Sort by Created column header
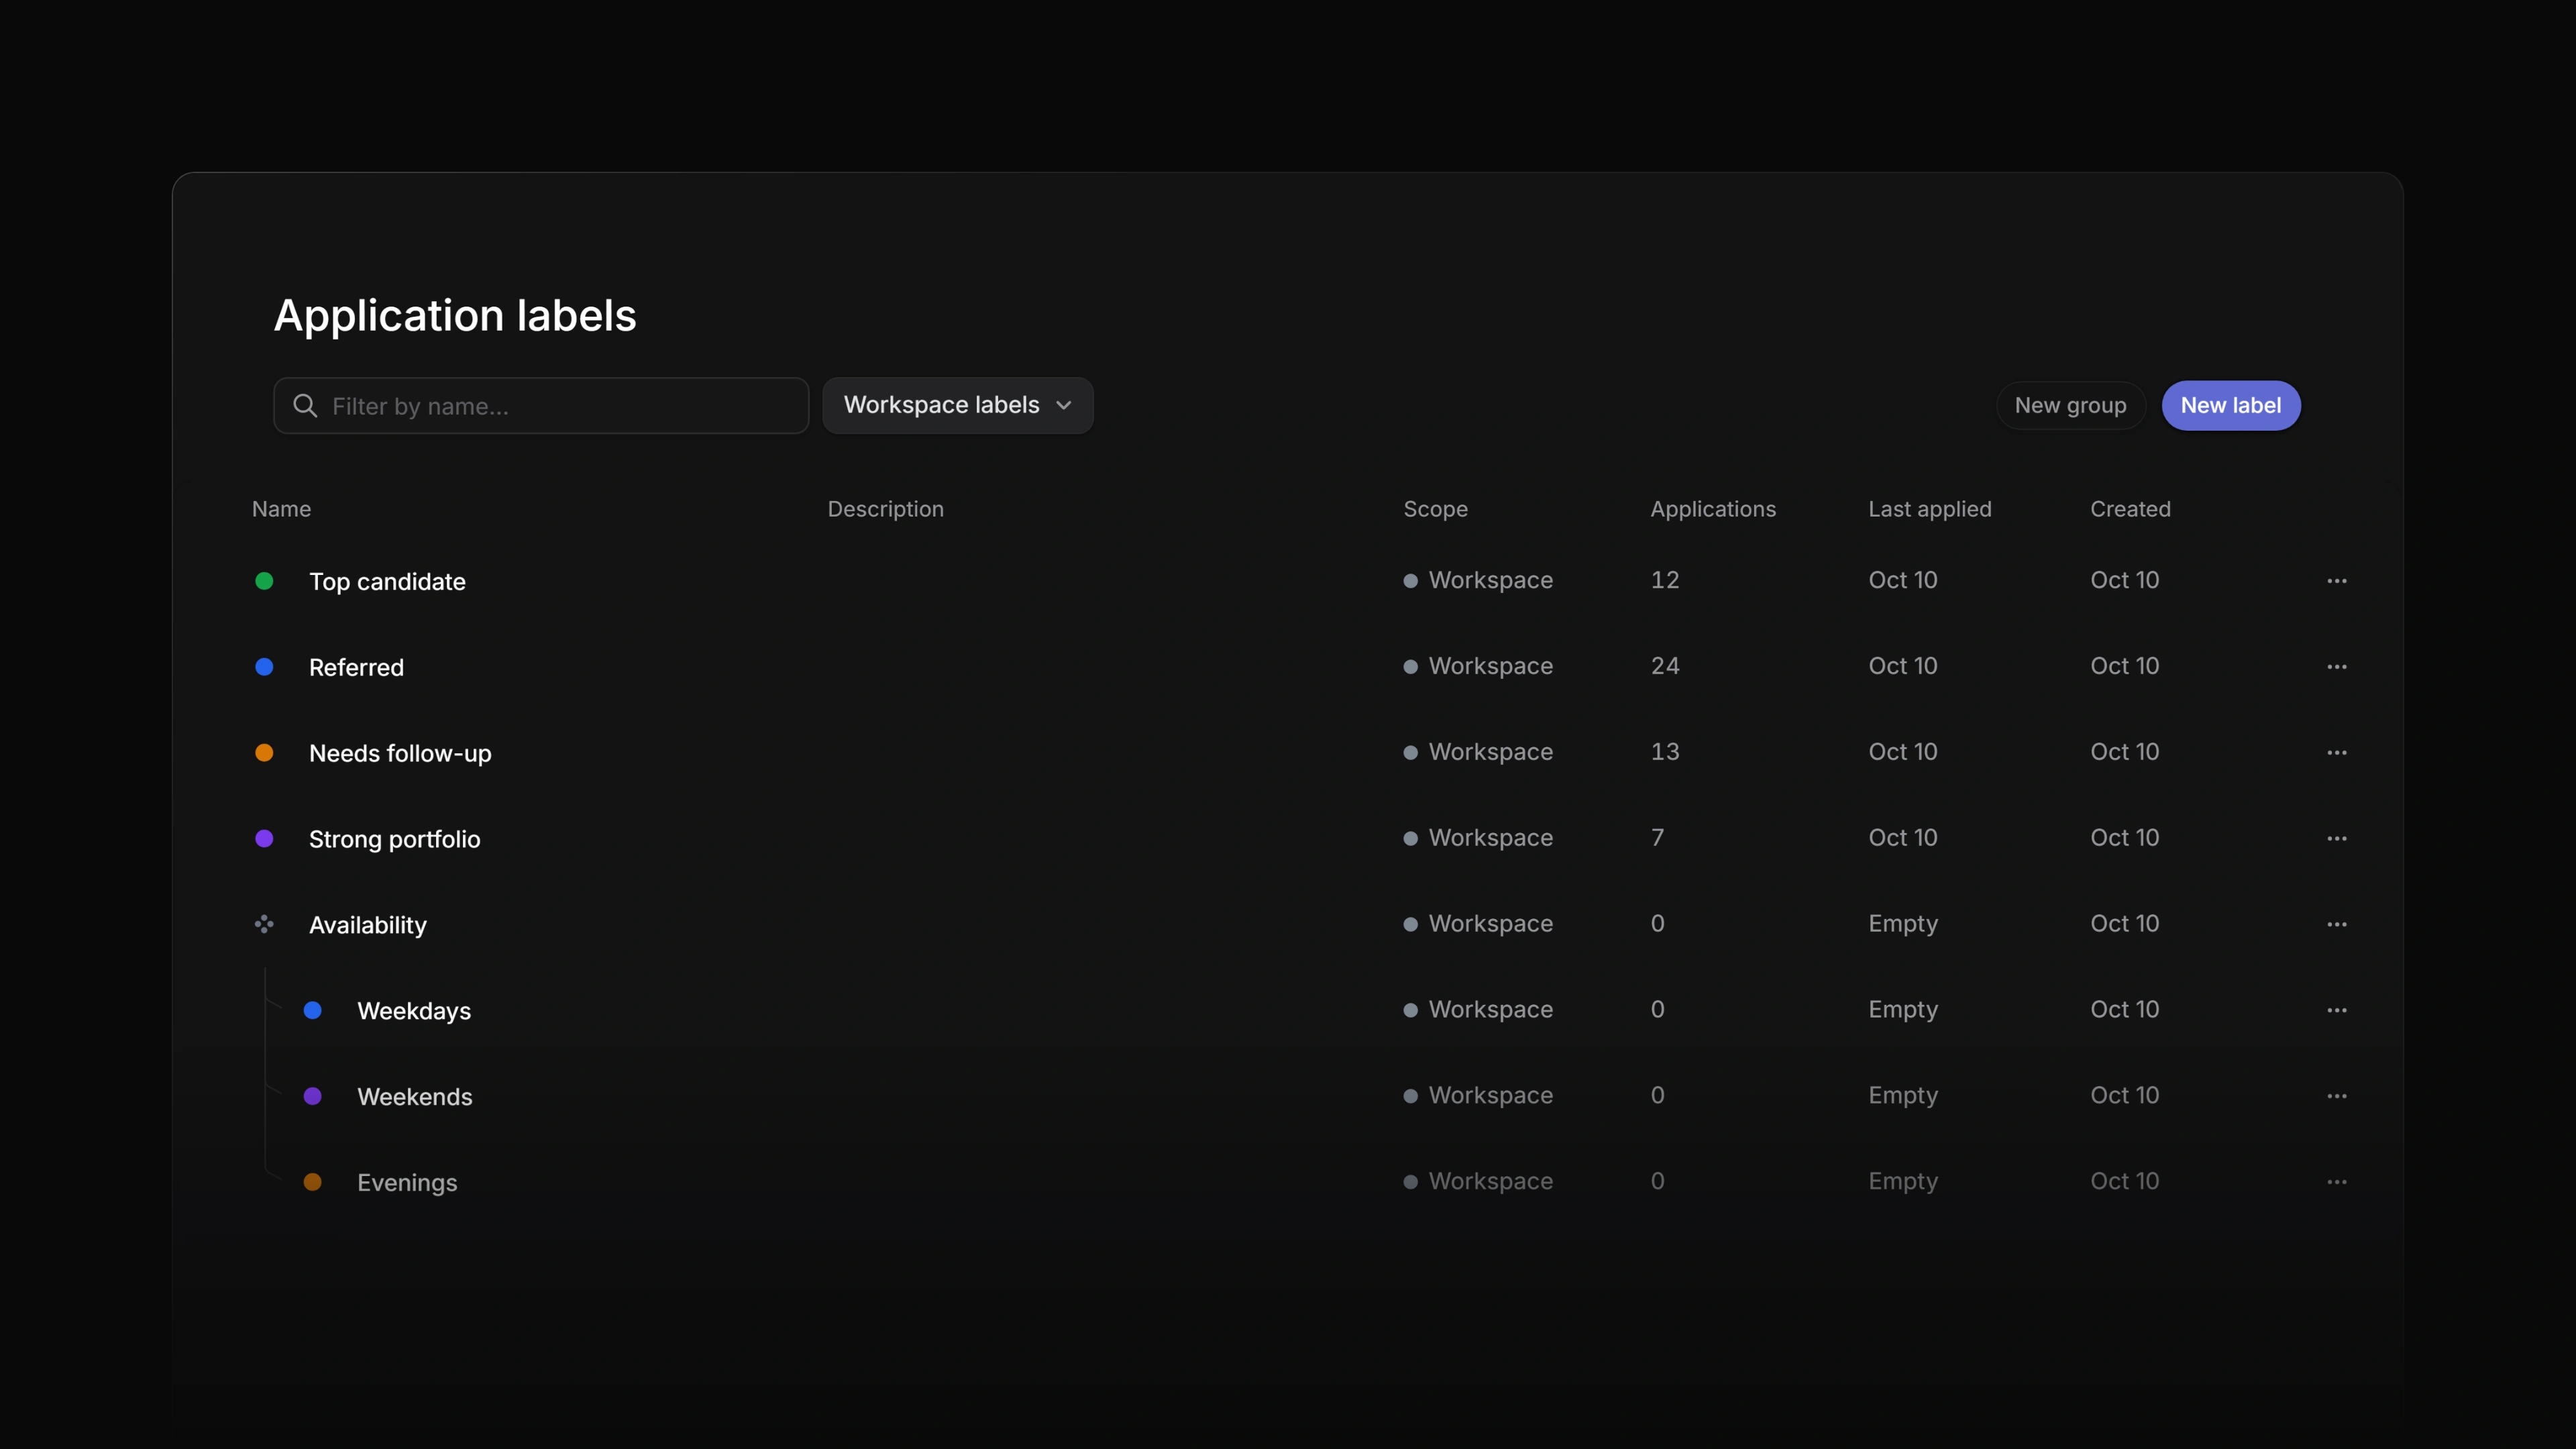Screen dimensions: 2576x1449 pos(2130,509)
